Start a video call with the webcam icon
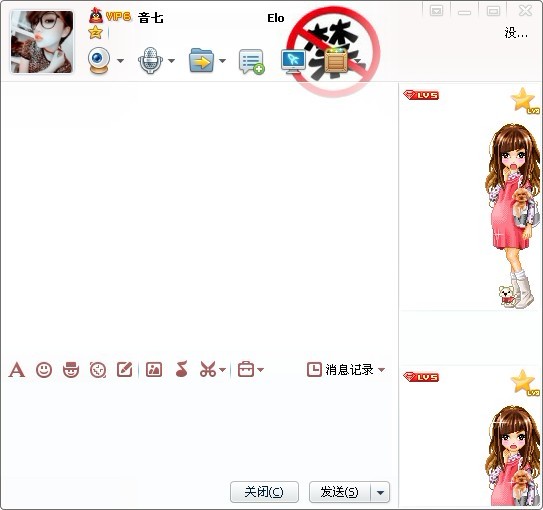Viewport: 543px width, 510px height. (x=99, y=60)
